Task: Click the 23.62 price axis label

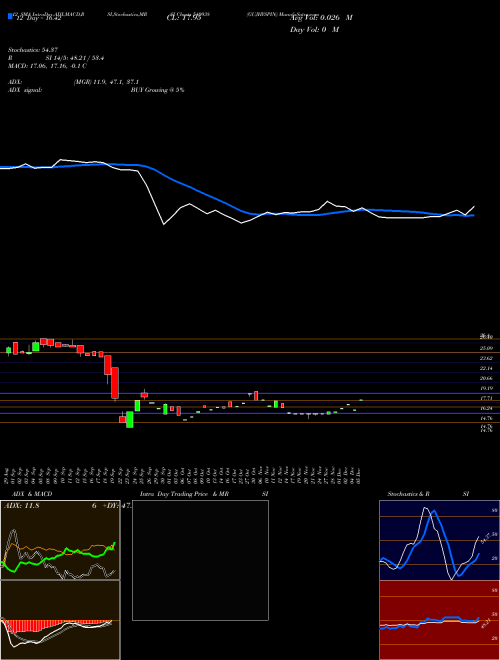Action: 487,358
